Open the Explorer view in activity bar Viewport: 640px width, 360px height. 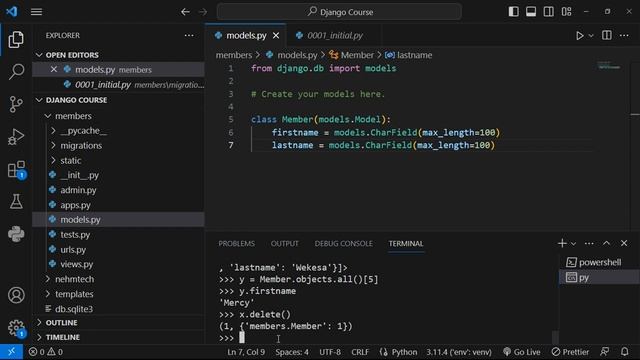click(16, 40)
